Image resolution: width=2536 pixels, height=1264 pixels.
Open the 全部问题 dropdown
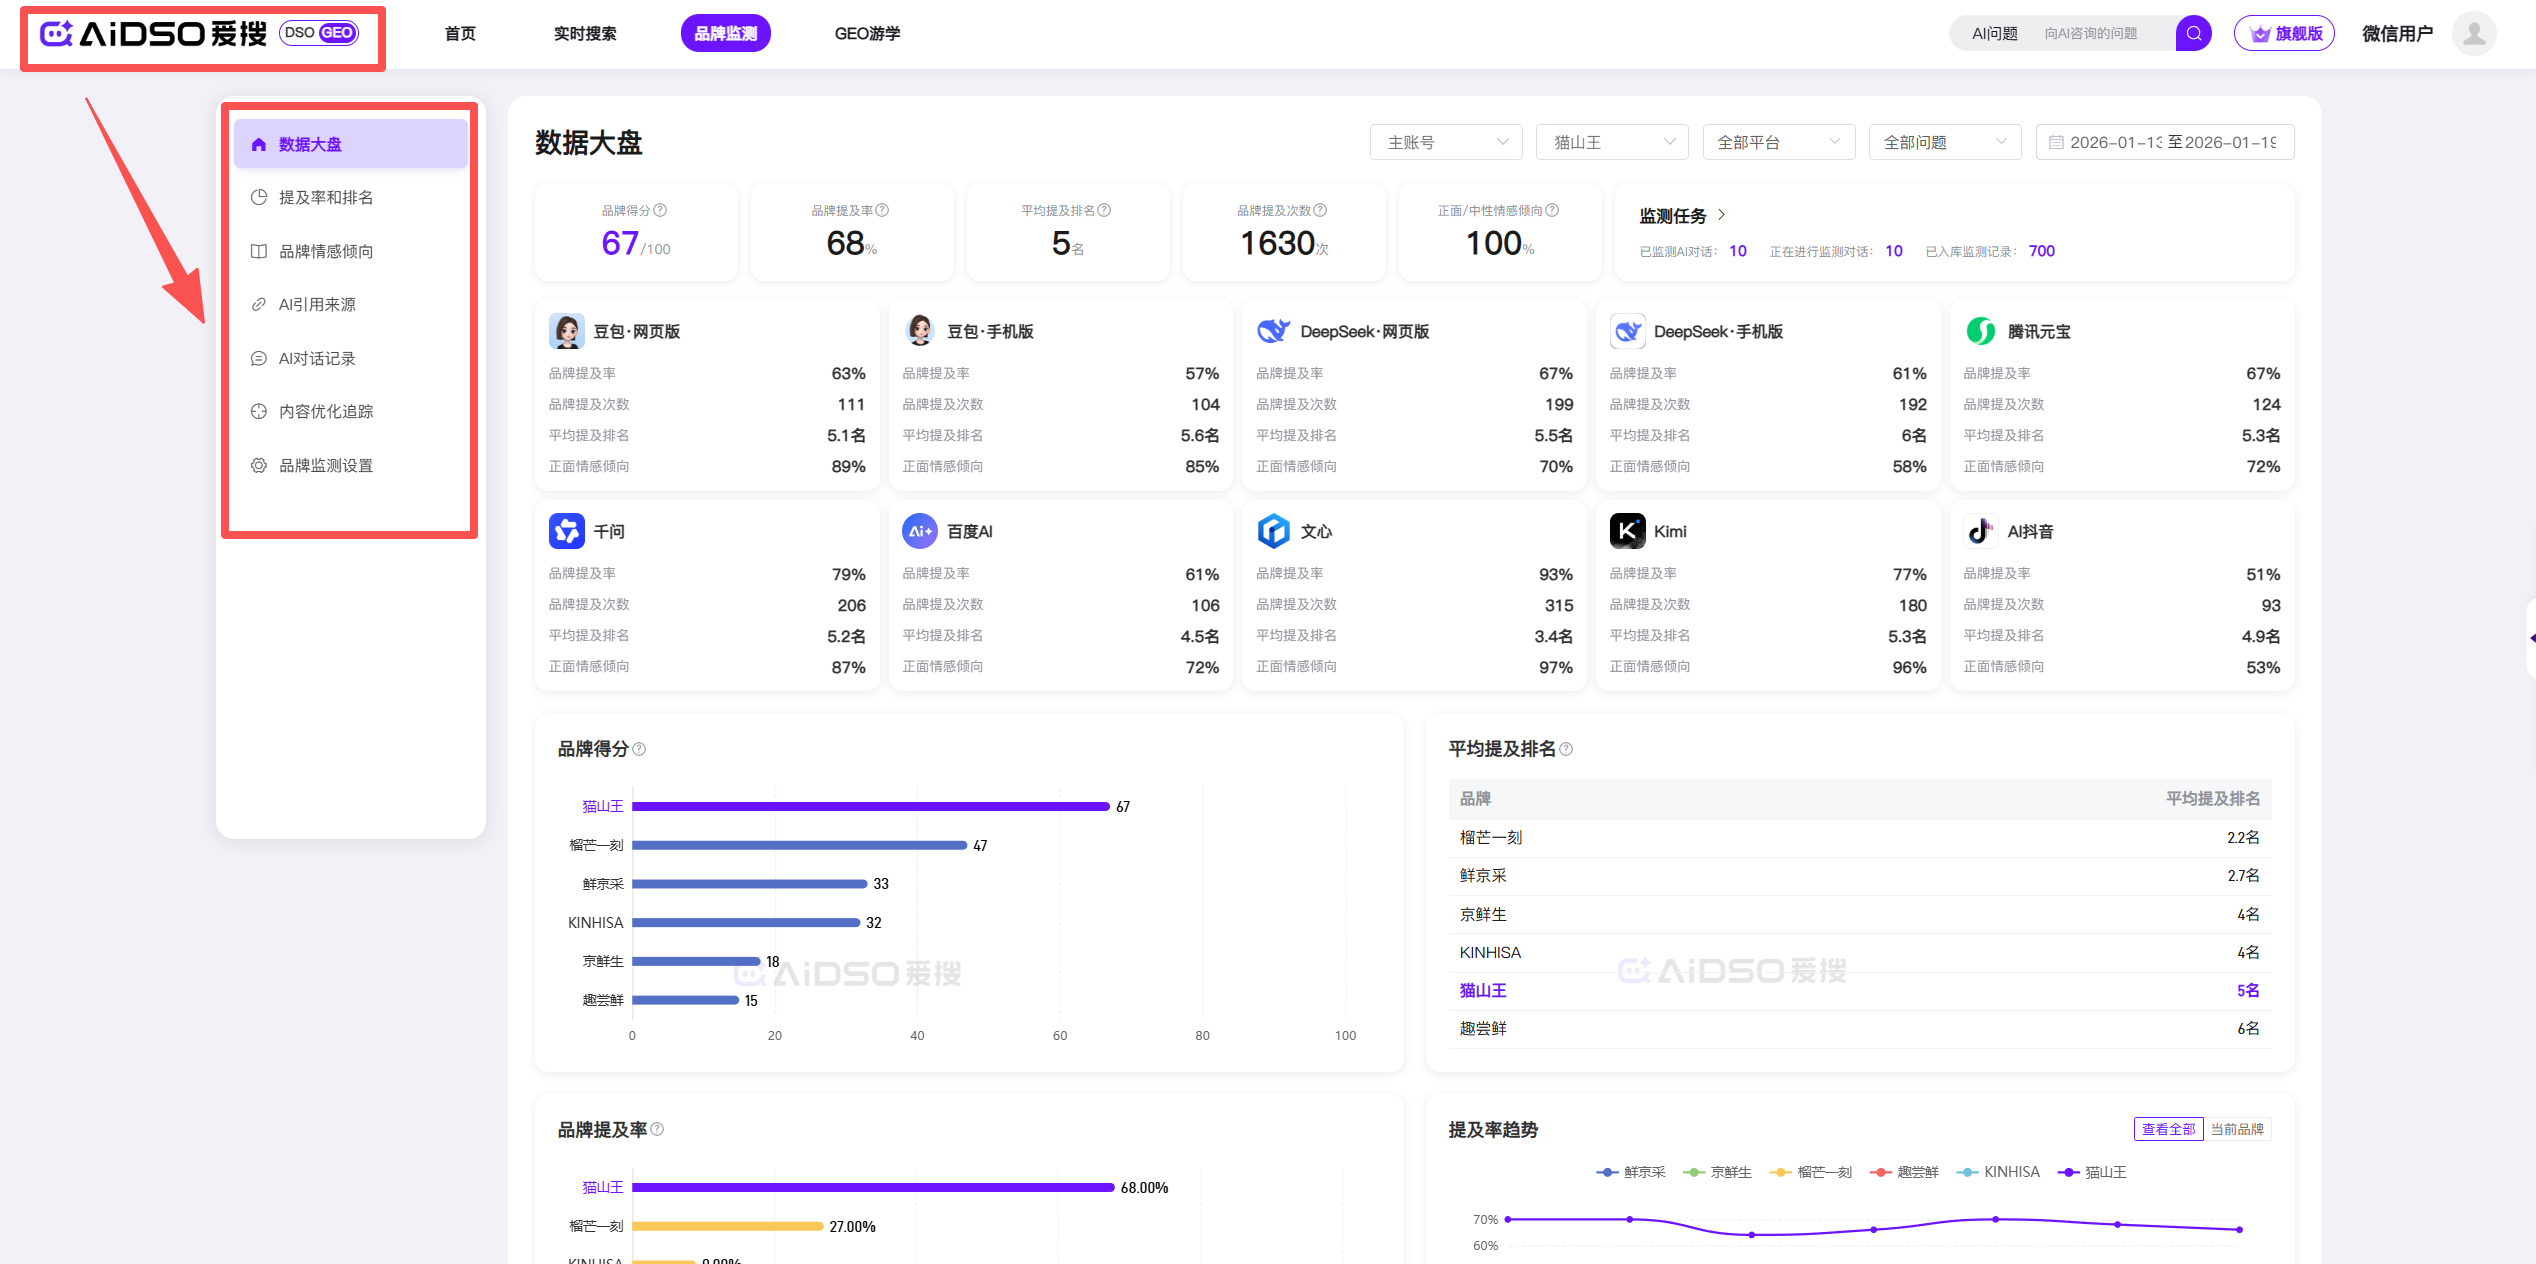(x=1944, y=142)
